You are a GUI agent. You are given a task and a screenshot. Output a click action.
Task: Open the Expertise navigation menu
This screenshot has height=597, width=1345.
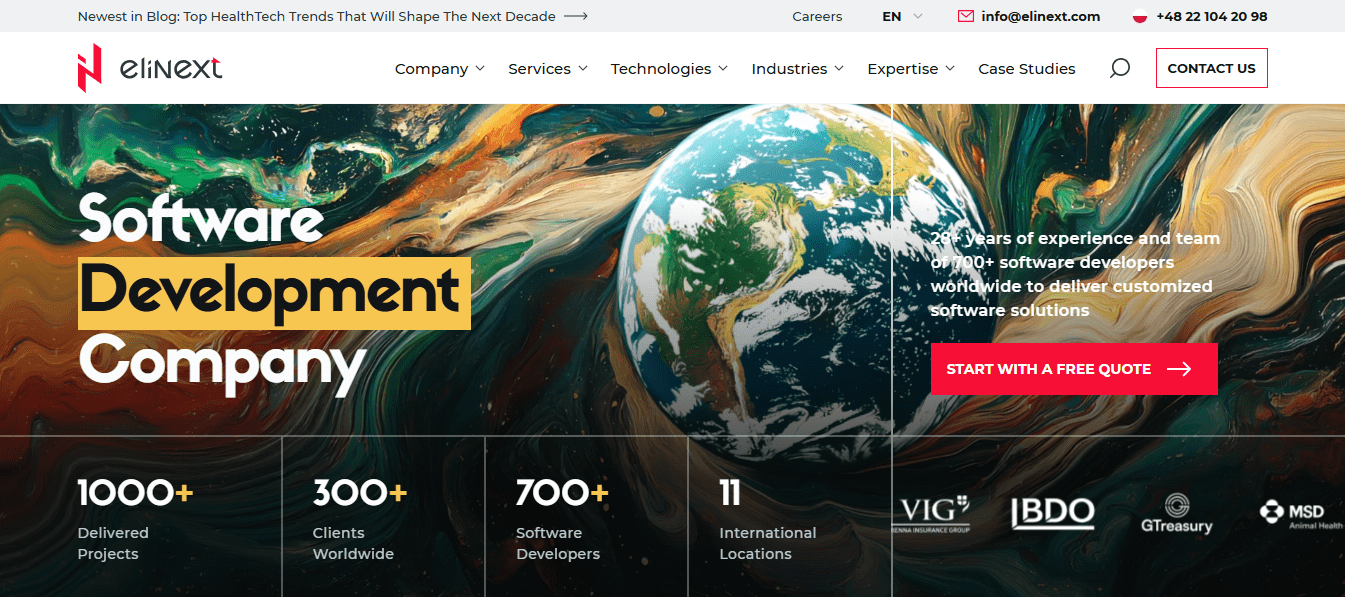tap(910, 68)
